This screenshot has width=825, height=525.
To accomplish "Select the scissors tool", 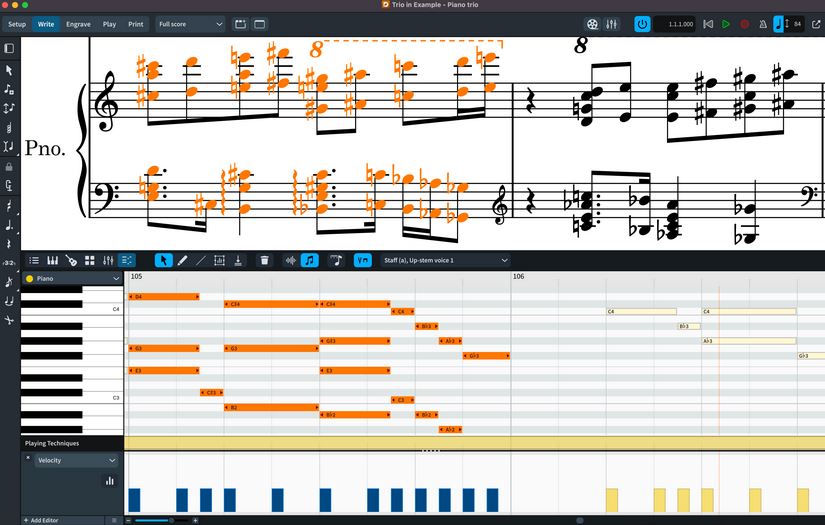I will (9, 320).
